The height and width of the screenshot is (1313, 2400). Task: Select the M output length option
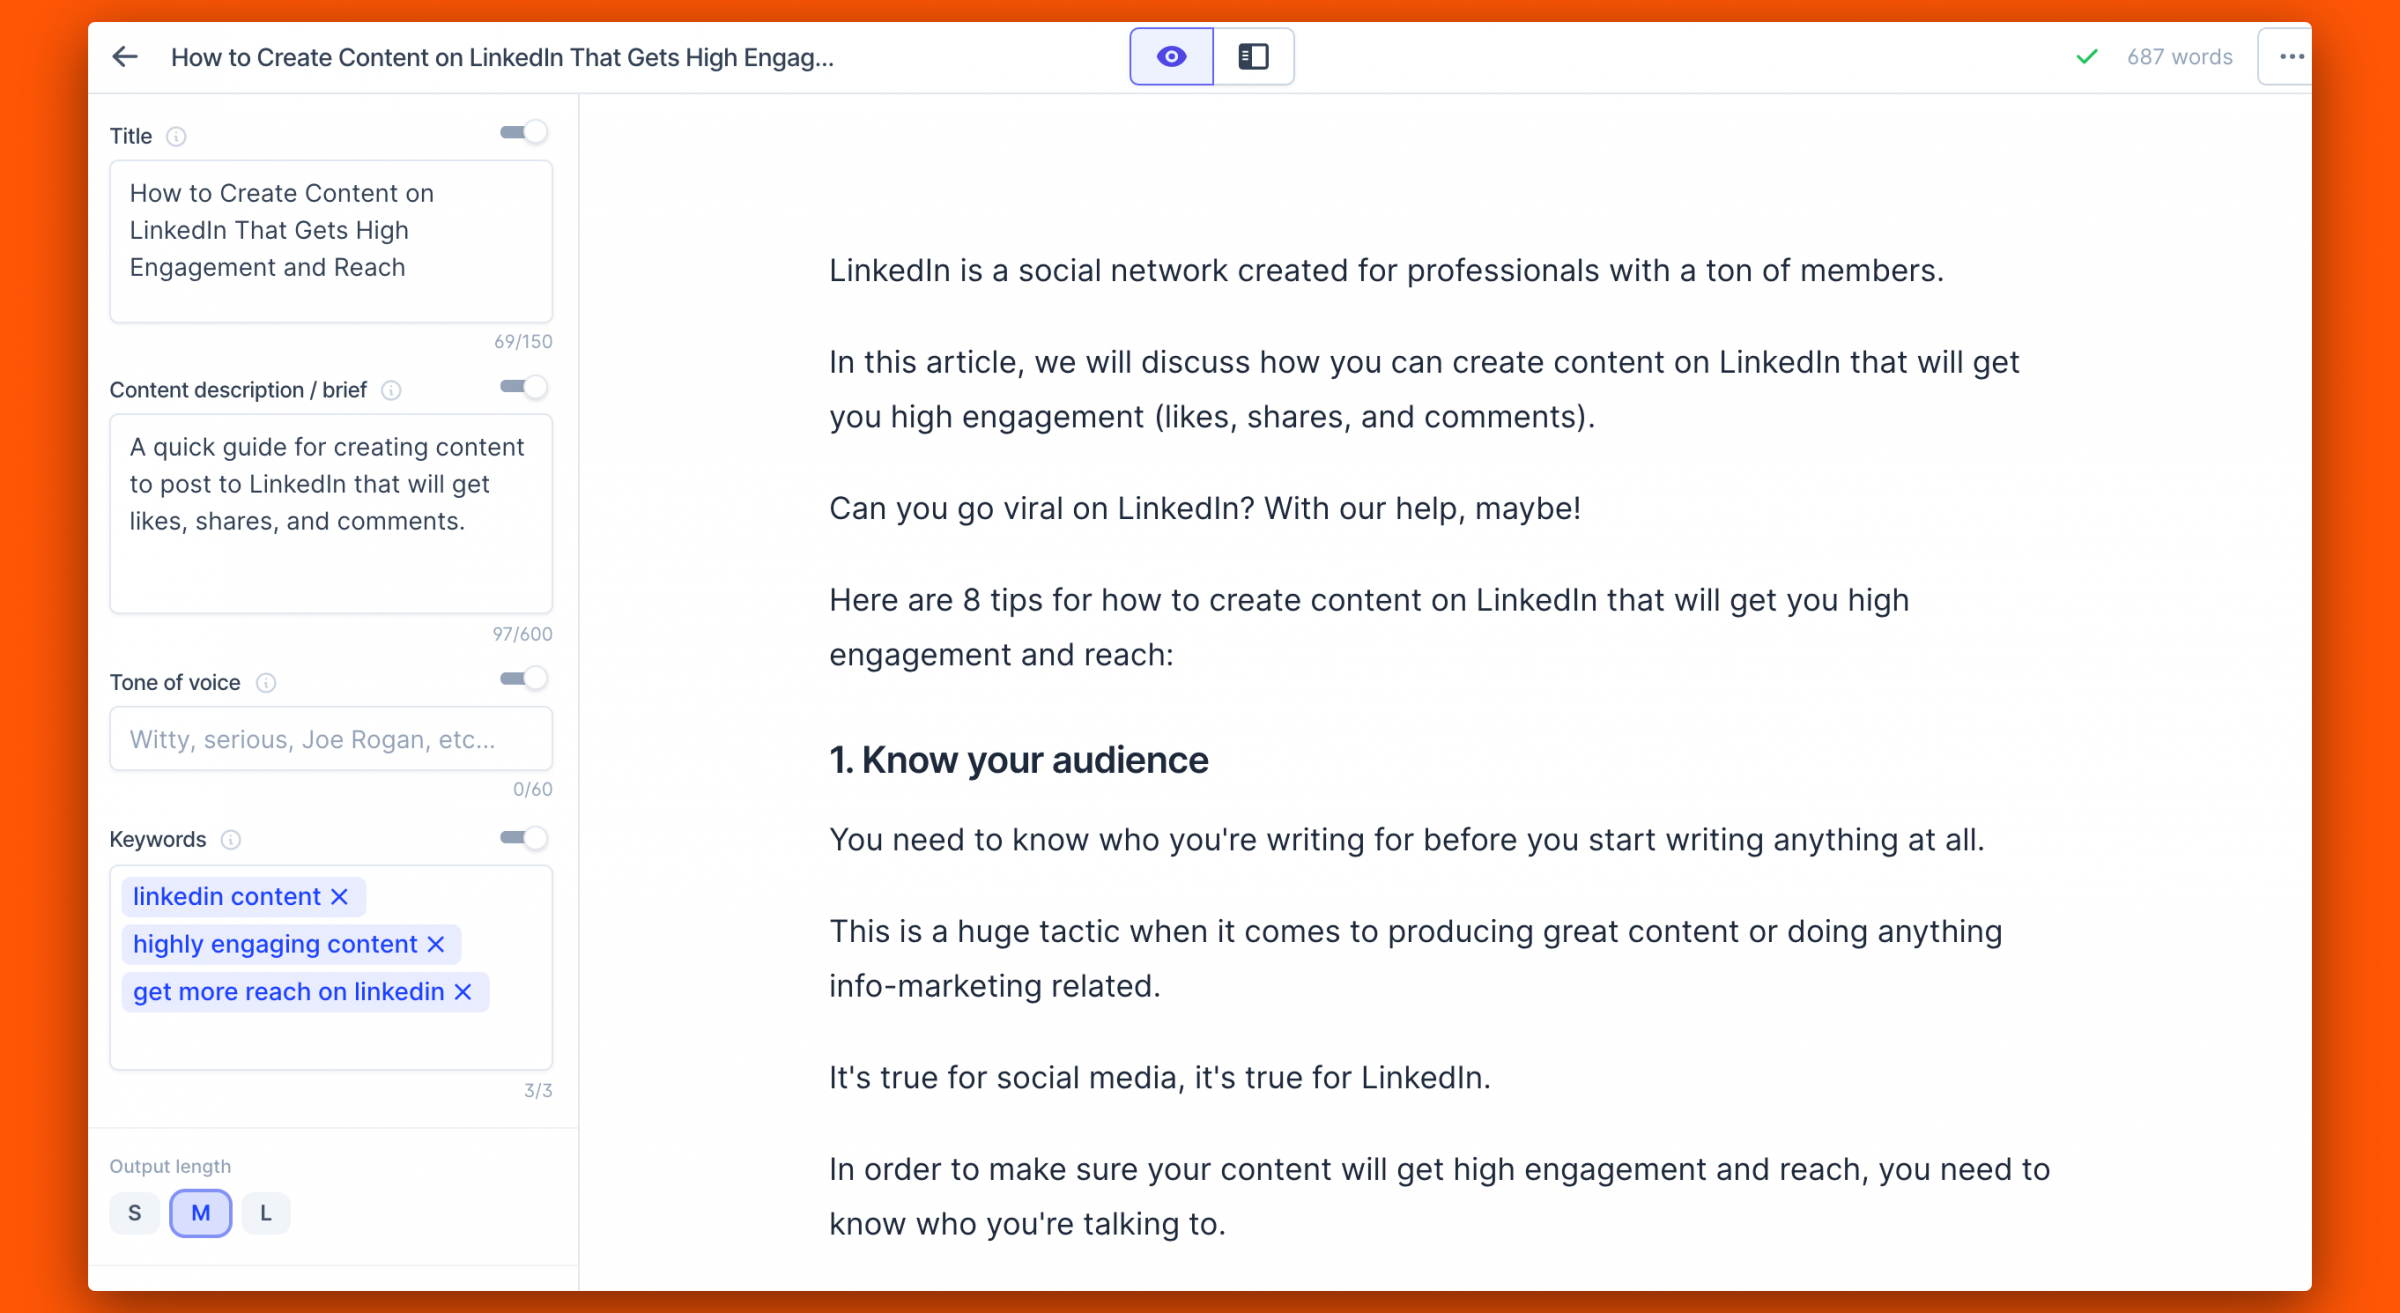coord(201,1213)
